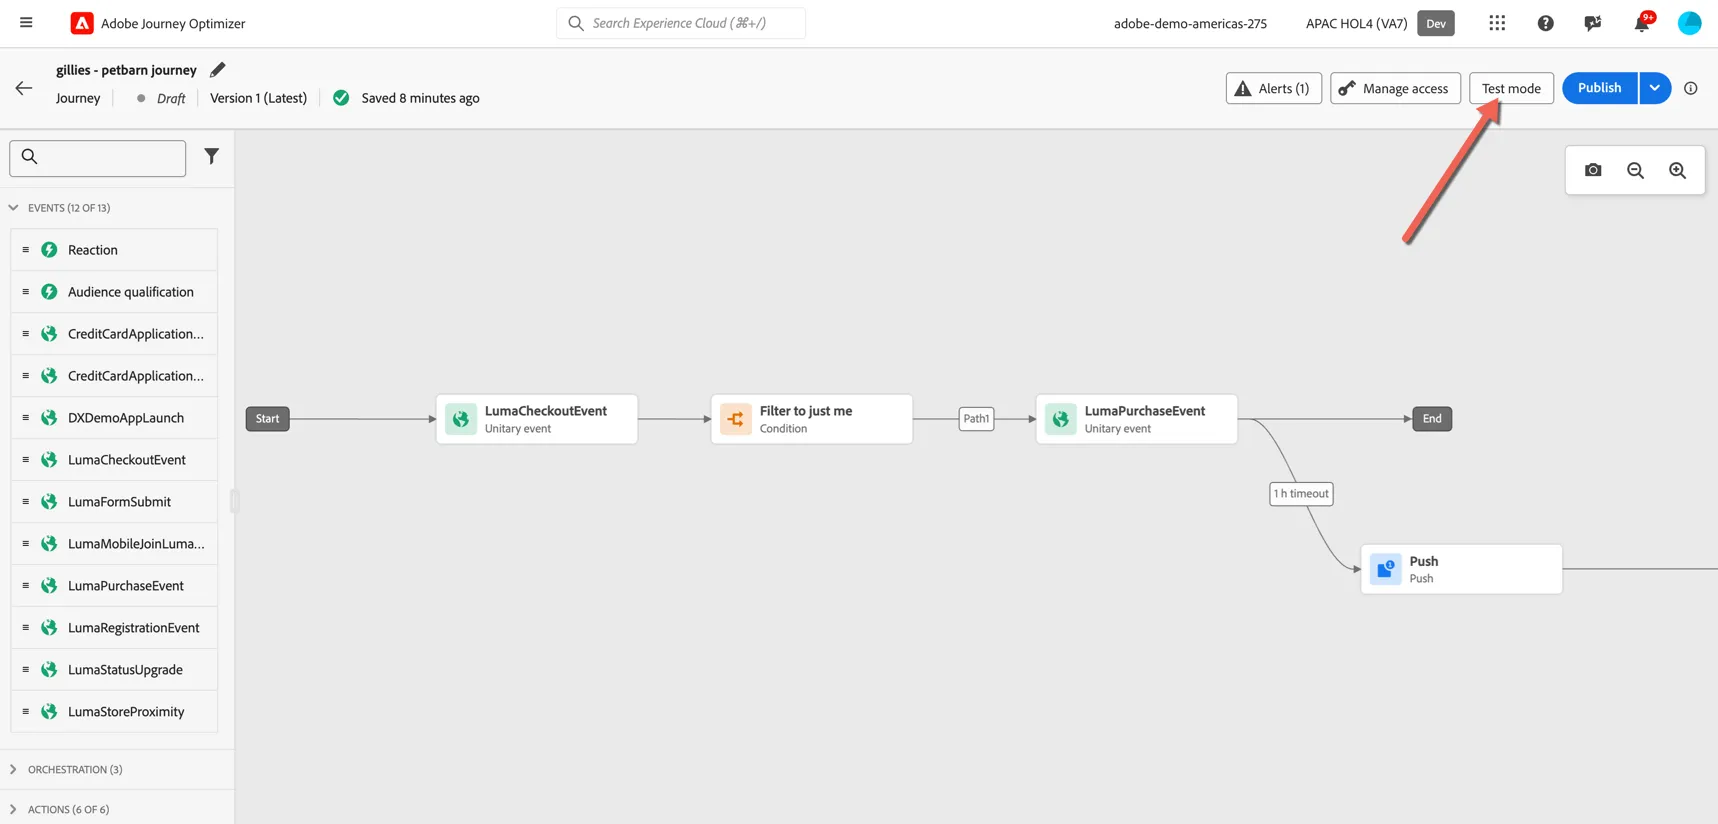Select the Filter to just me condition node

[x=812, y=419]
